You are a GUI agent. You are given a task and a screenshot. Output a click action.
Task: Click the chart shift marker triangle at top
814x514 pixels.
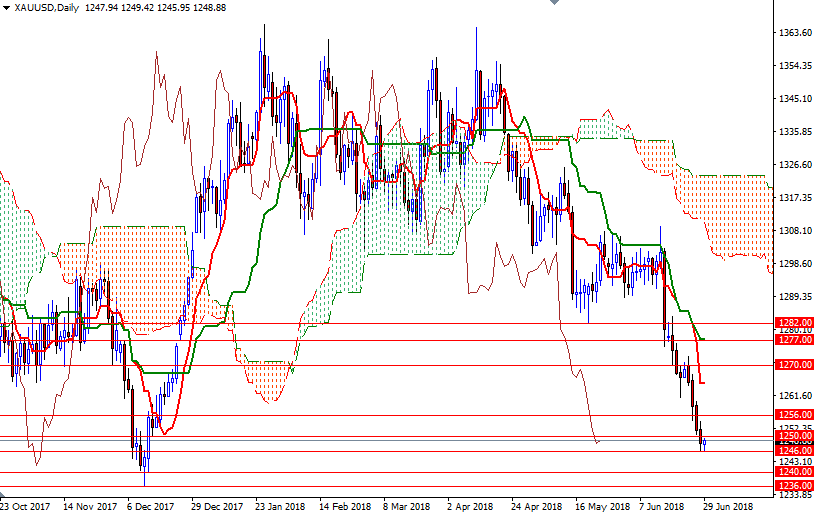556,4
